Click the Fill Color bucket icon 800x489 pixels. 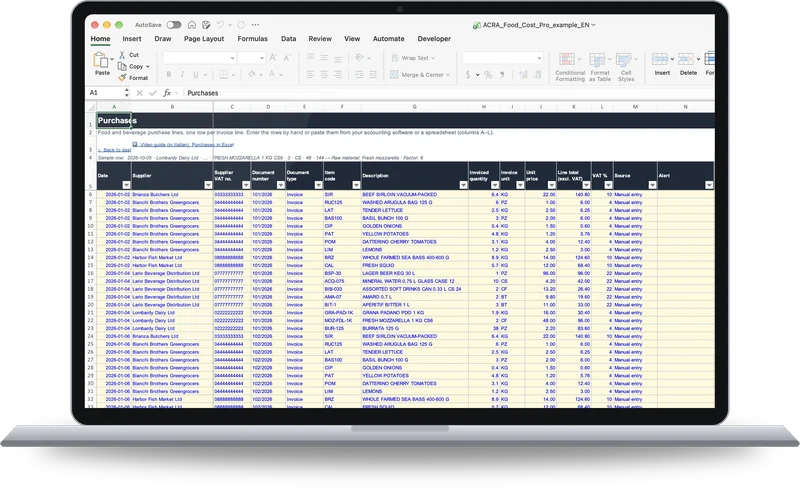252,75
